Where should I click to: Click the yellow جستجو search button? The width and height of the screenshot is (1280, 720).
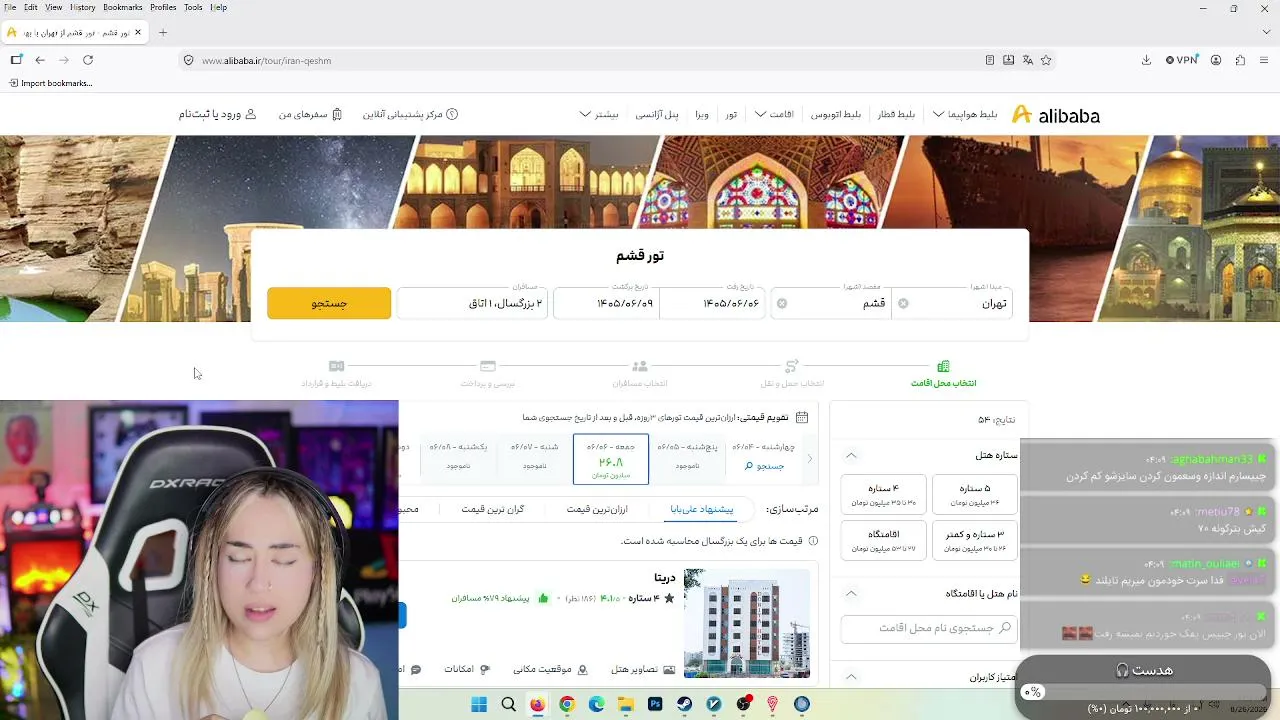329,303
